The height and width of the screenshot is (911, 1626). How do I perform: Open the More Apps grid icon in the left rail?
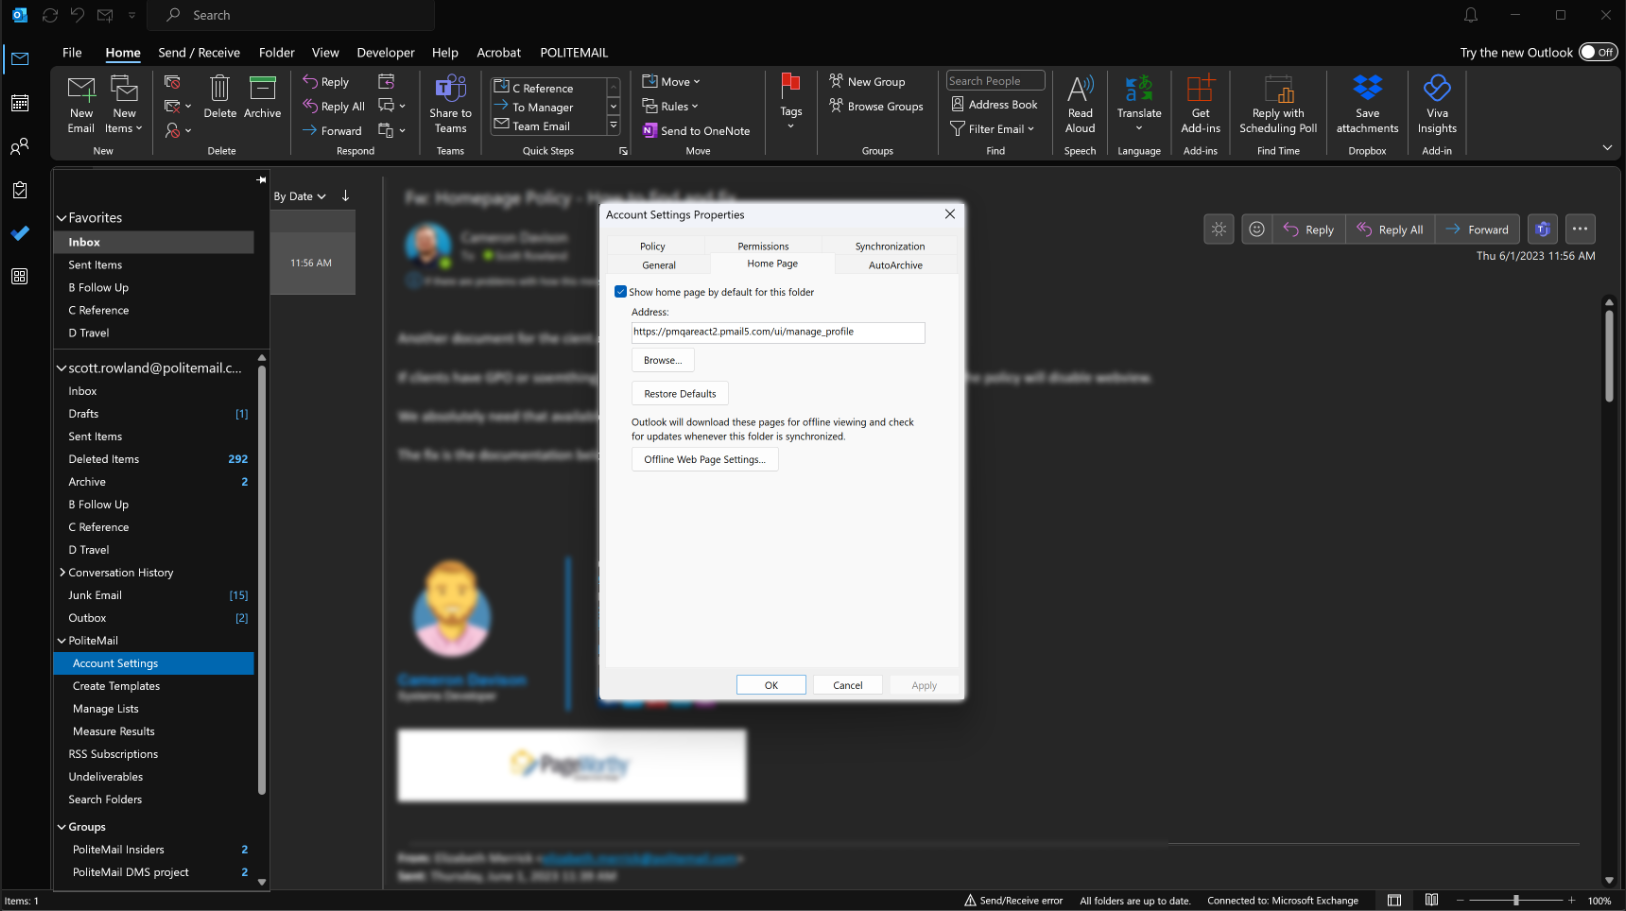19,276
